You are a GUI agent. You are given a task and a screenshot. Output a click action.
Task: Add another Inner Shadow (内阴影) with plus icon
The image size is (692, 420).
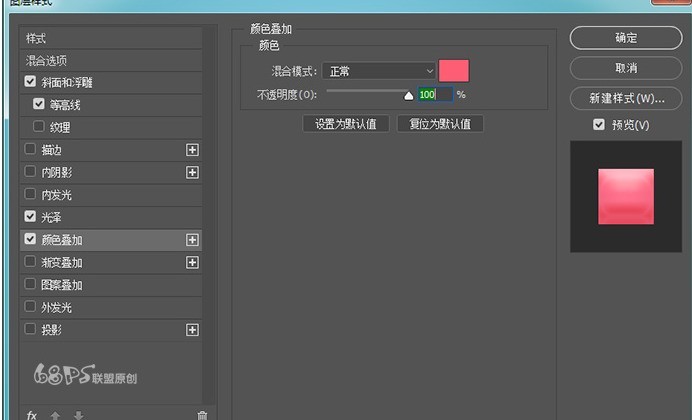(x=192, y=172)
